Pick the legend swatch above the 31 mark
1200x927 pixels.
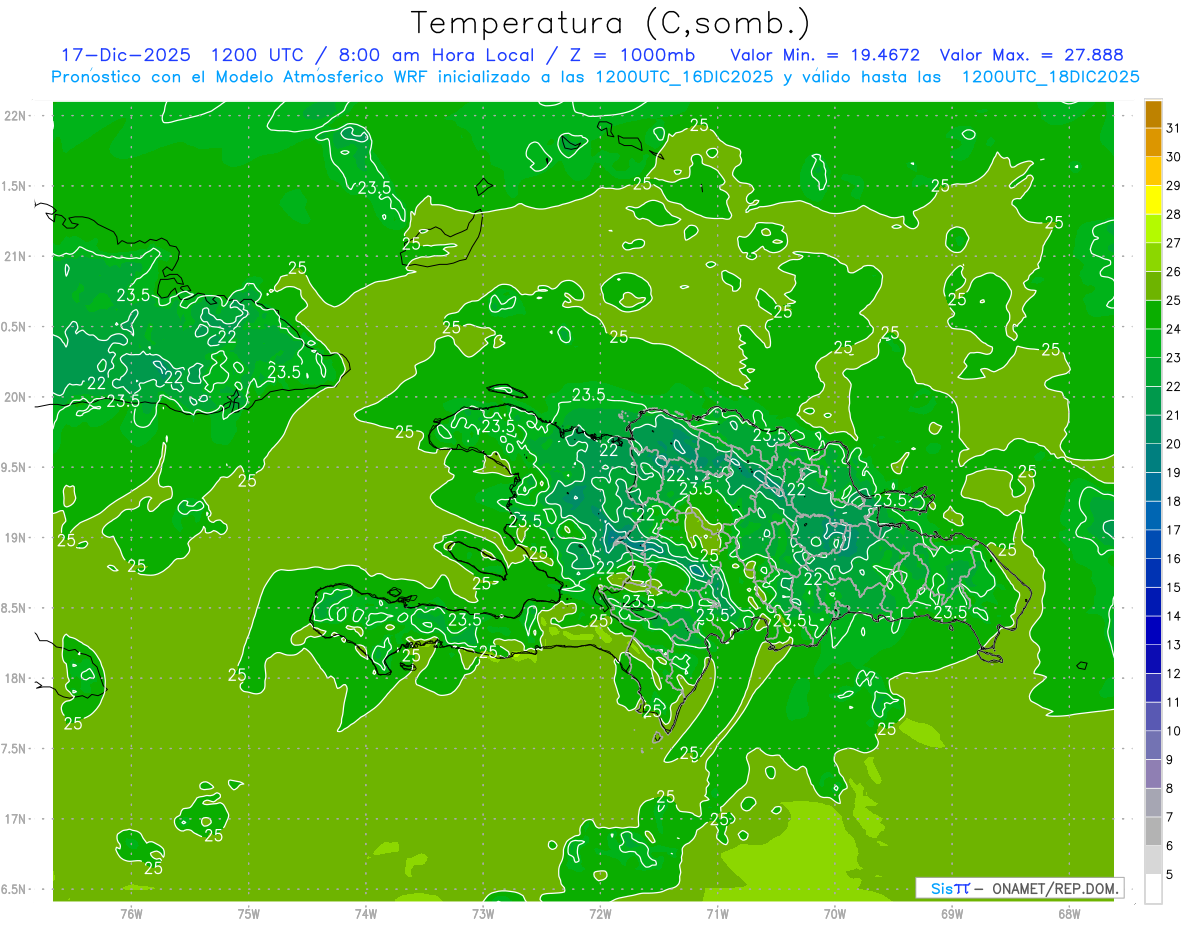(1154, 114)
